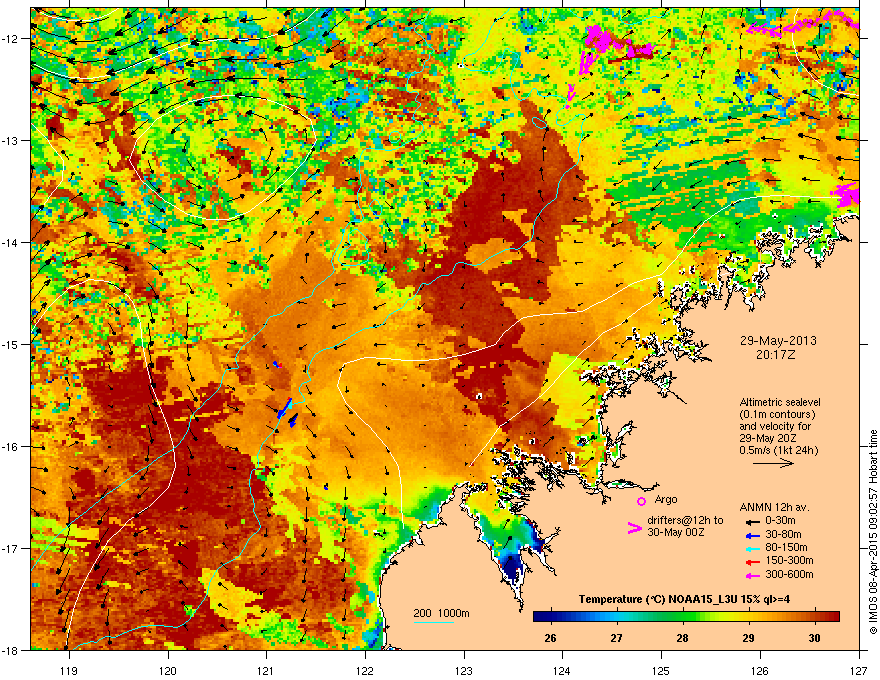
Task: Click the longitude axis label 121
Action: pyautogui.click(x=266, y=670)
